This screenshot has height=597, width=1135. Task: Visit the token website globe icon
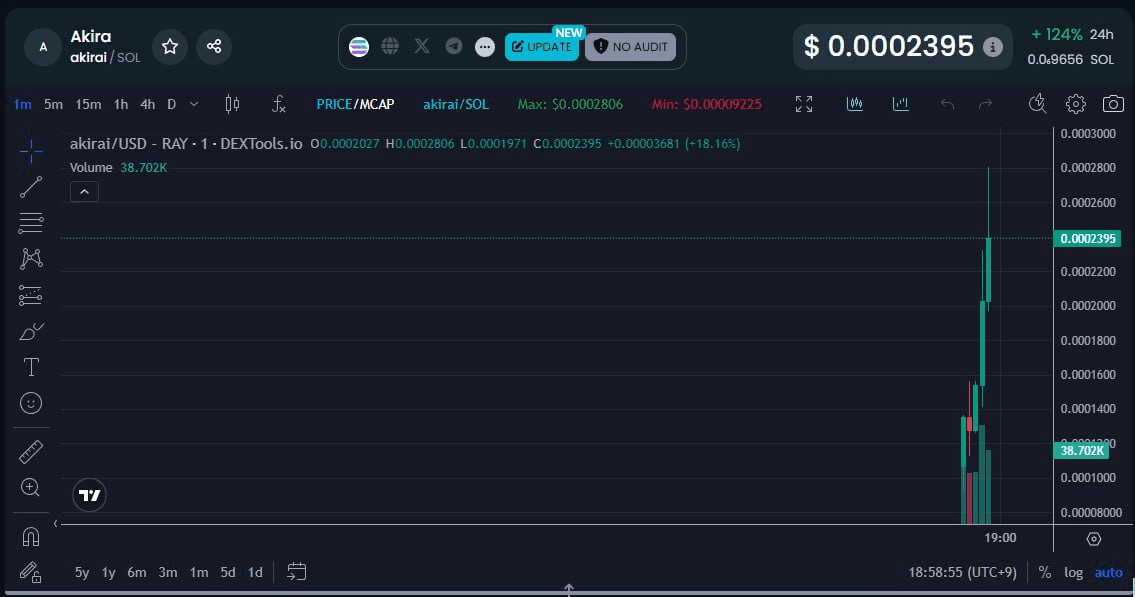click(x=390, y=47)
